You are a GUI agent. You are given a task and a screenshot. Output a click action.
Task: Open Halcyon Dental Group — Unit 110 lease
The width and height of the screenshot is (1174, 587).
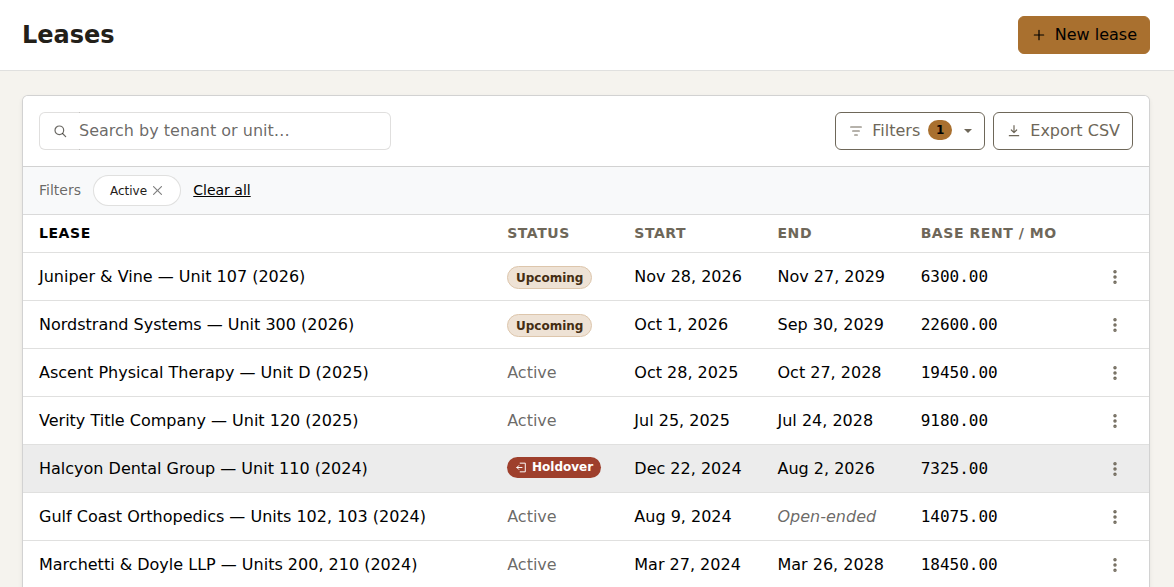pyautogui.click(x=203, y=469)
